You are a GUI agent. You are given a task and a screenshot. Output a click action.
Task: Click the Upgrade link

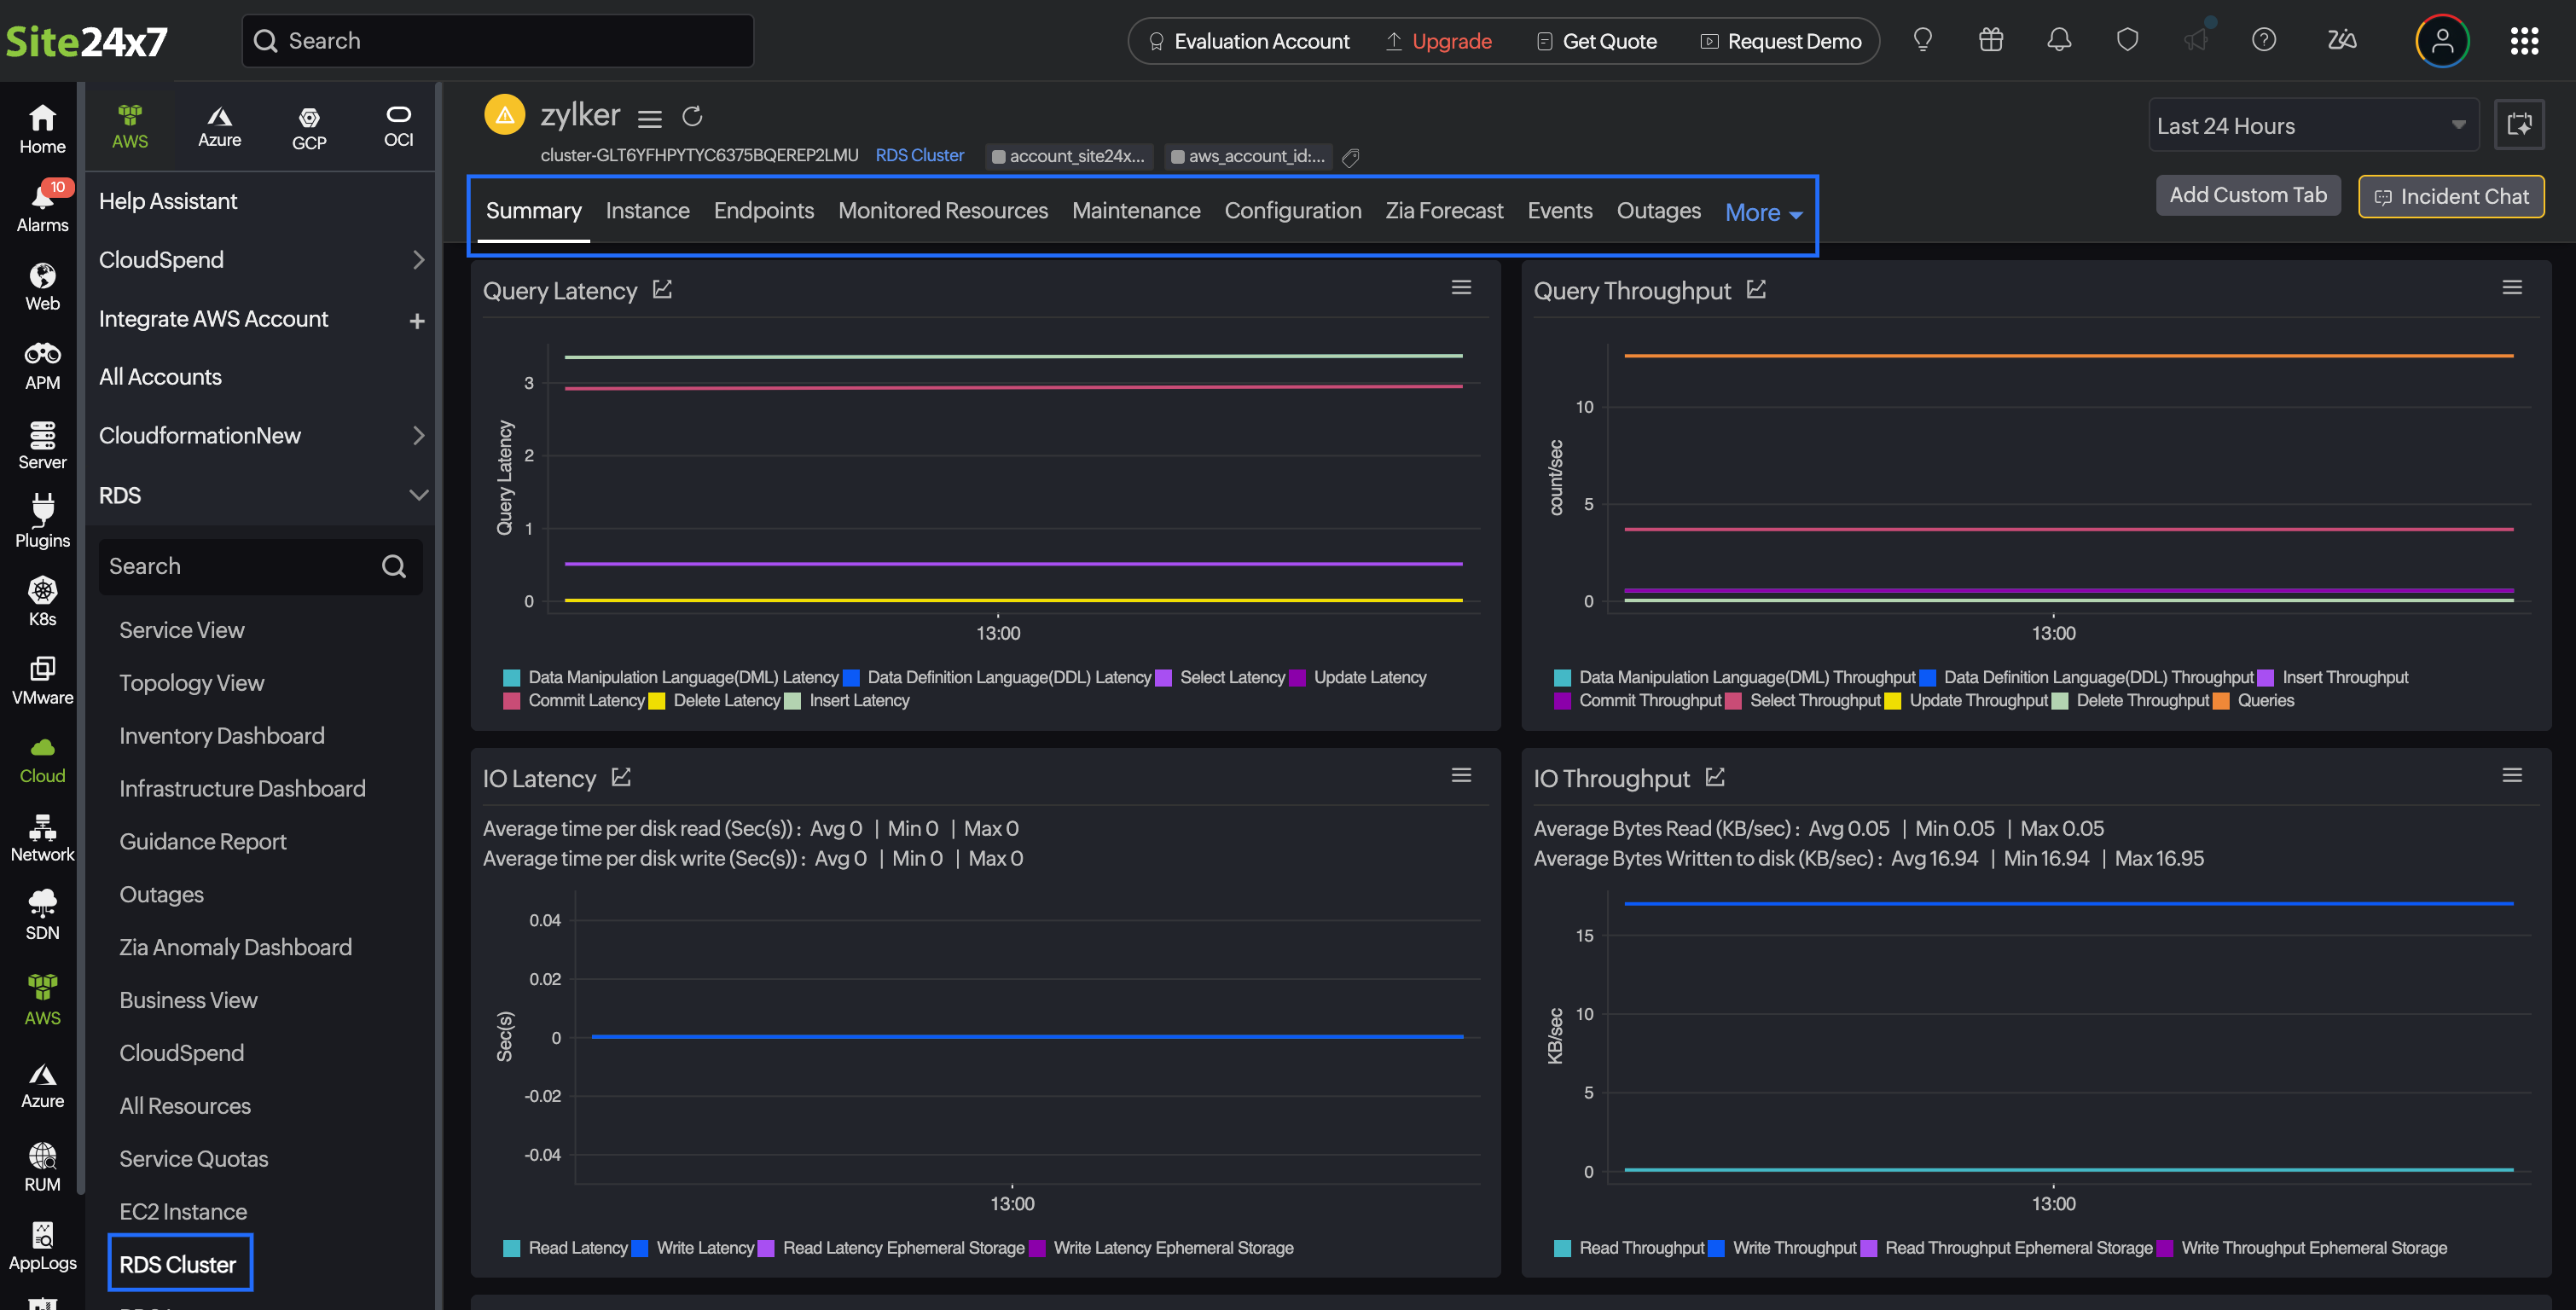(1450, 41)
